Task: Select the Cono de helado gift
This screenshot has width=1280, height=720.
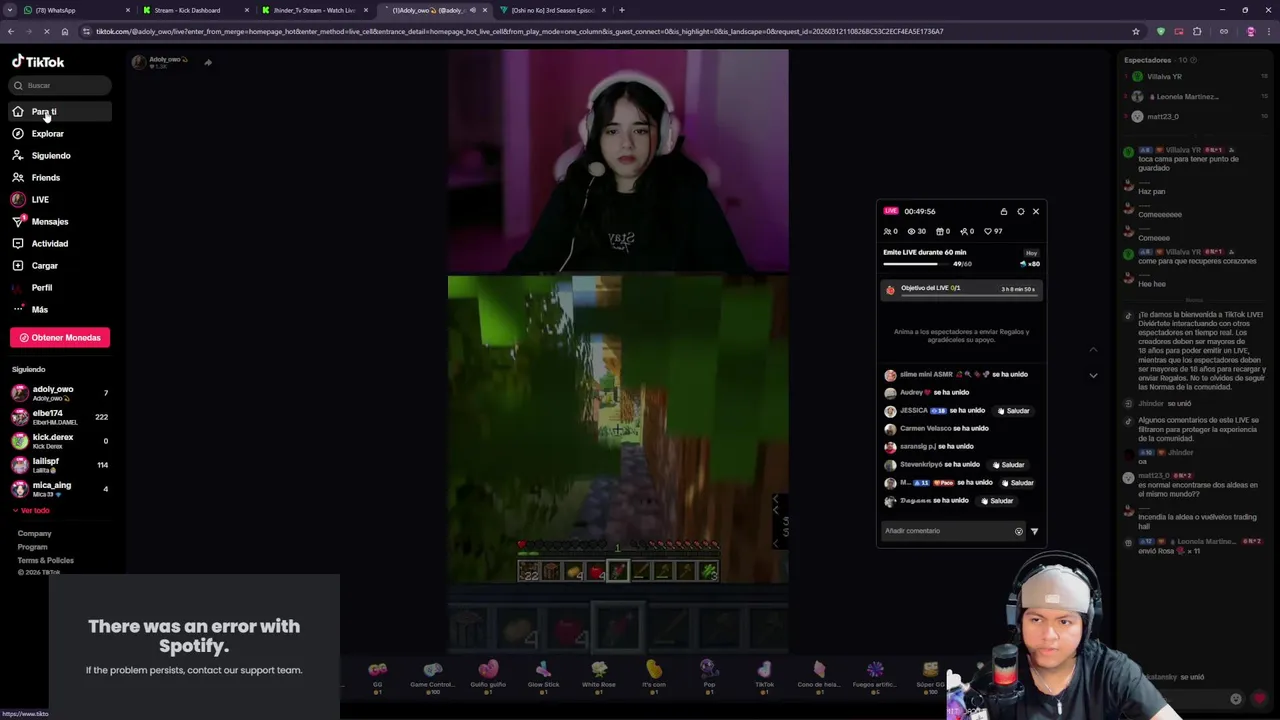Action: (819, 677)
